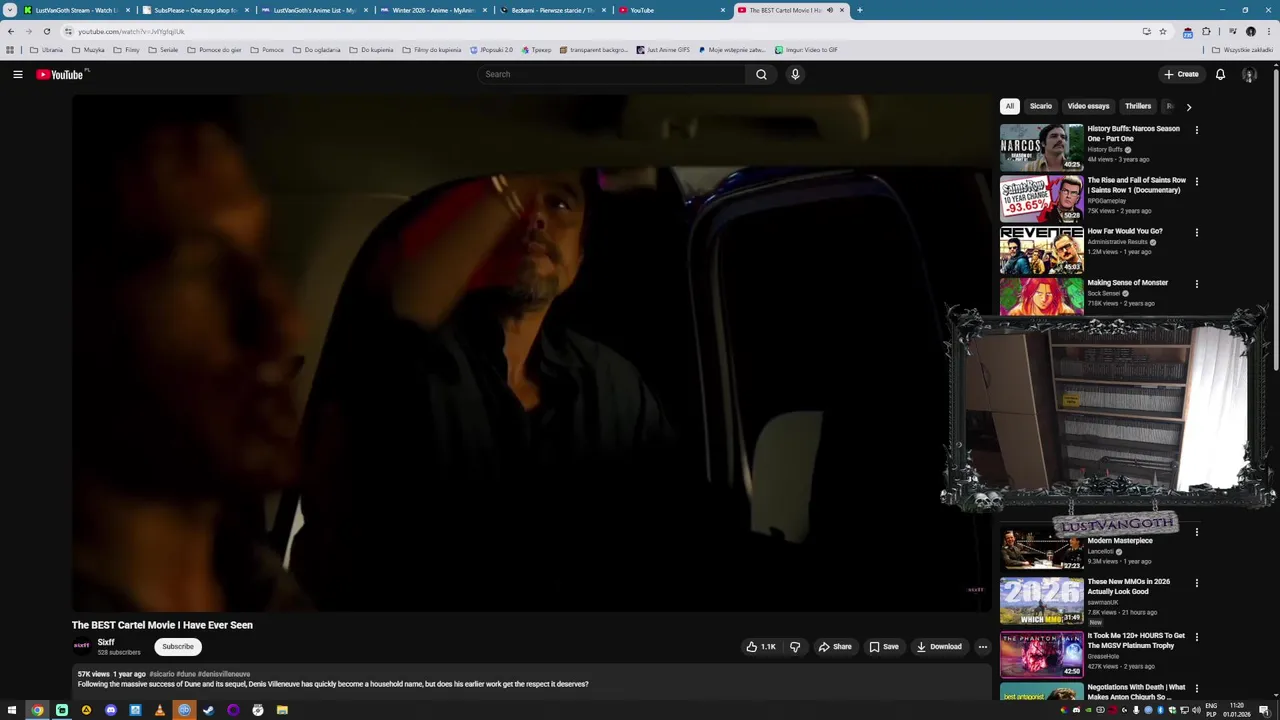Open YouTube notifications bell

coord(1220,74)
